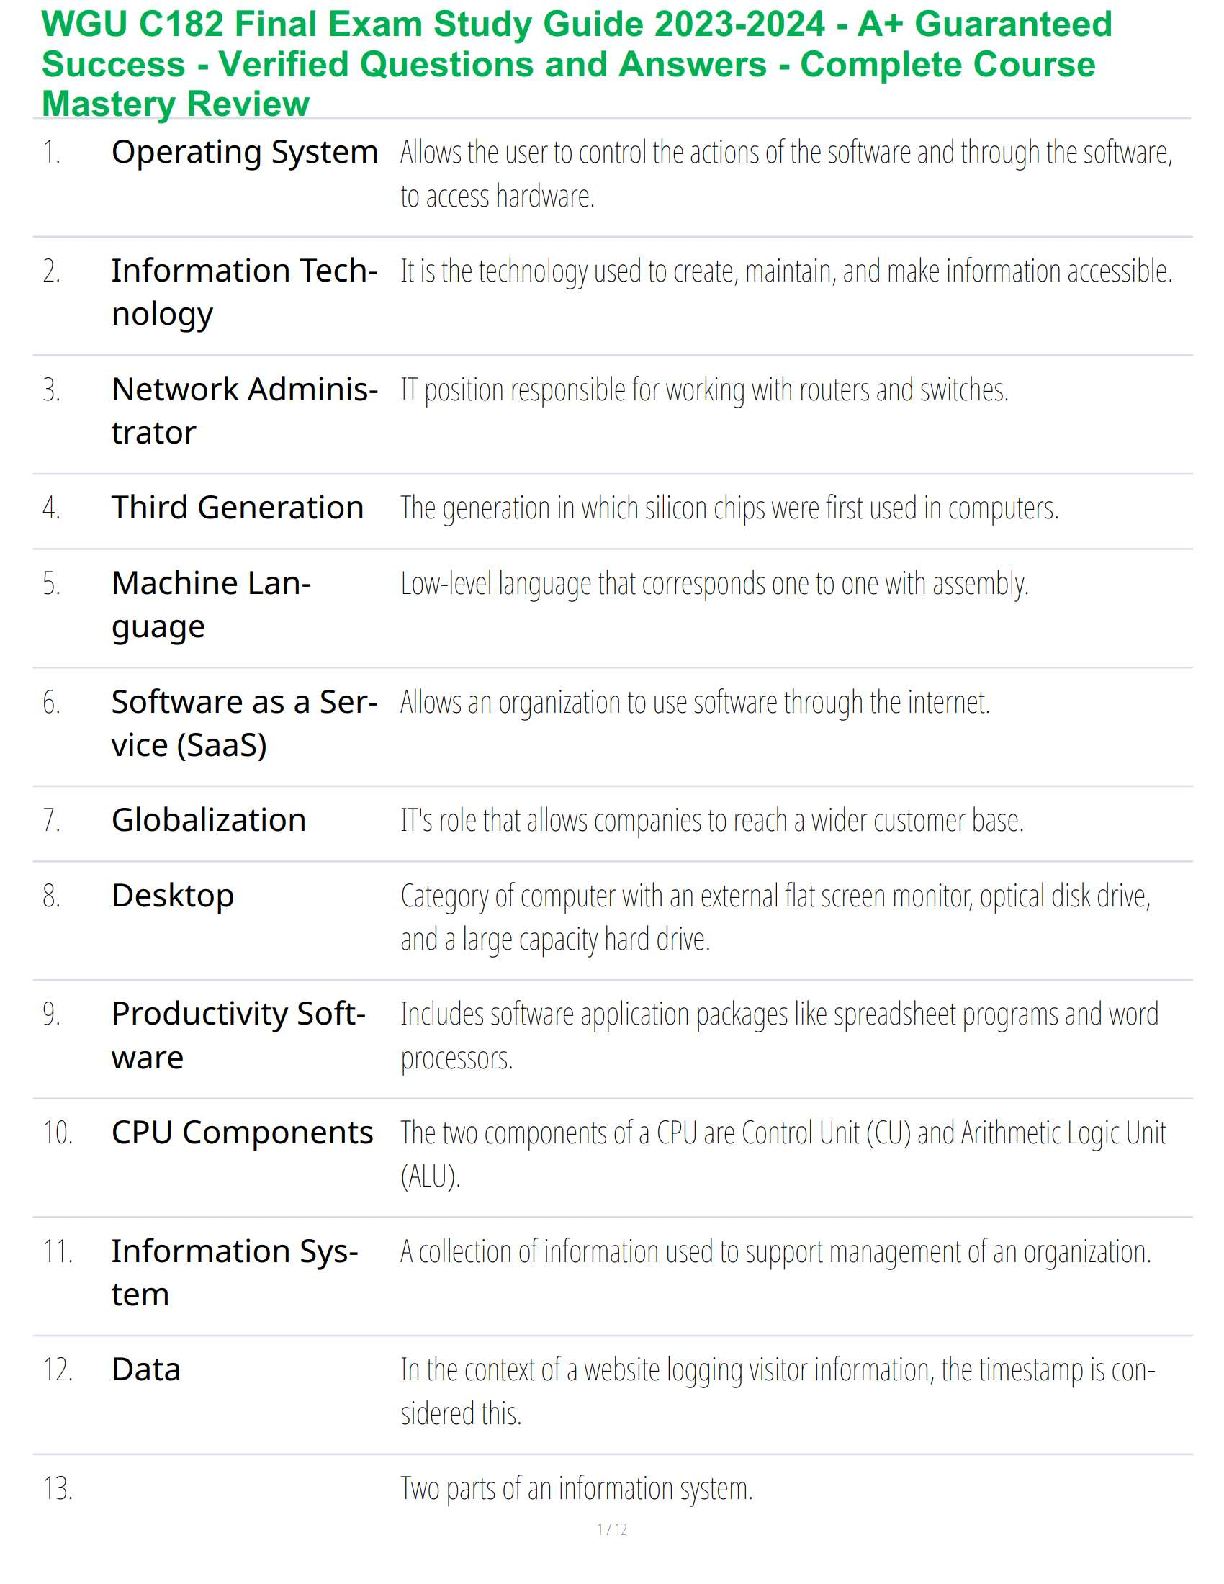Select the term "Operating System"
Screen dimensions: 1224x1584
click(x=244, y=153)
